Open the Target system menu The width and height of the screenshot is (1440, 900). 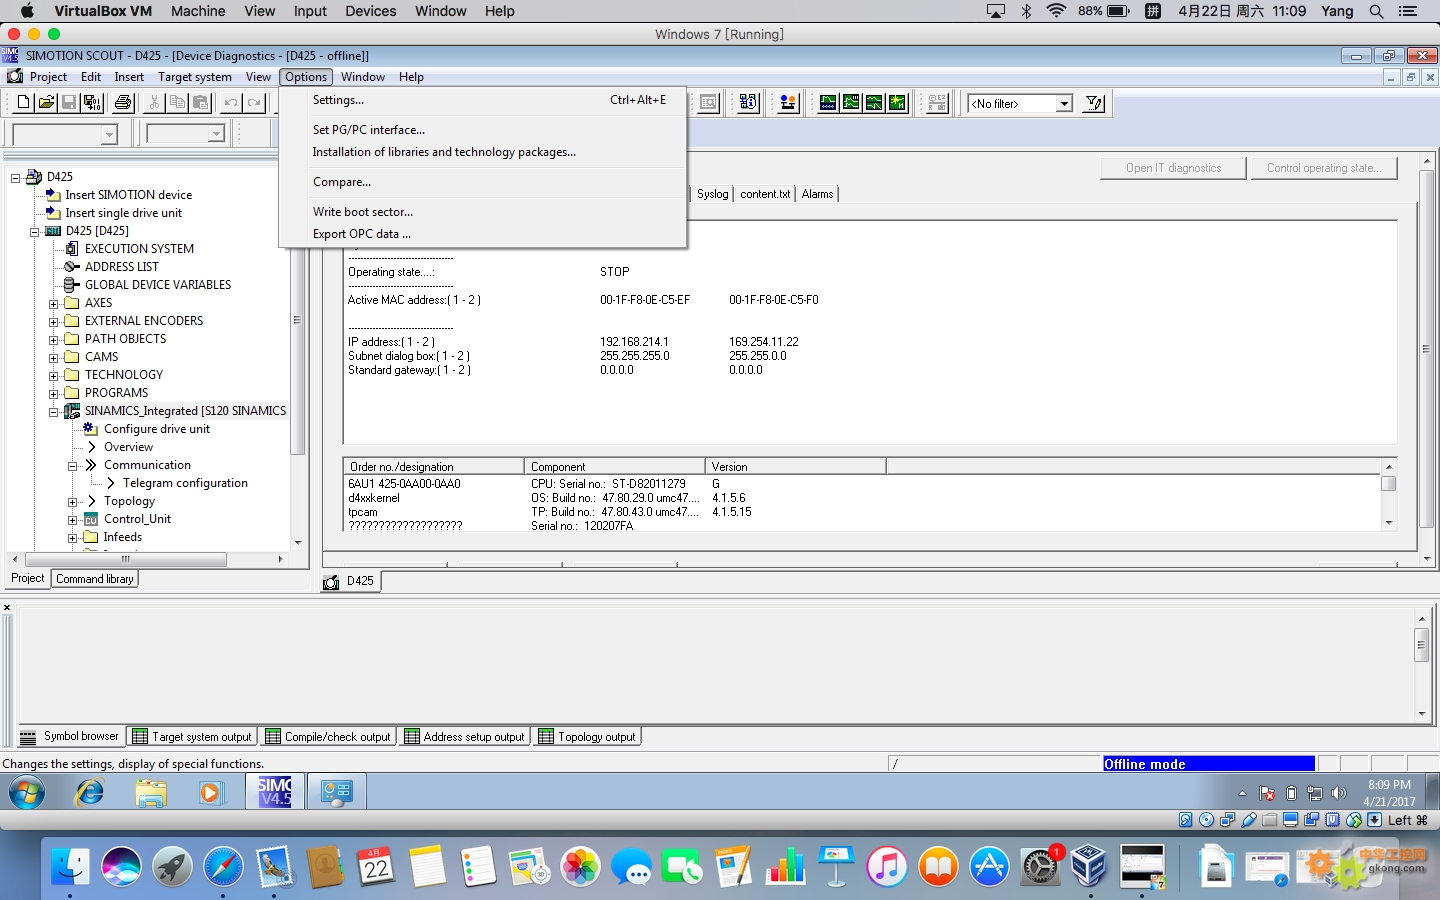click(x=195, y=77)
